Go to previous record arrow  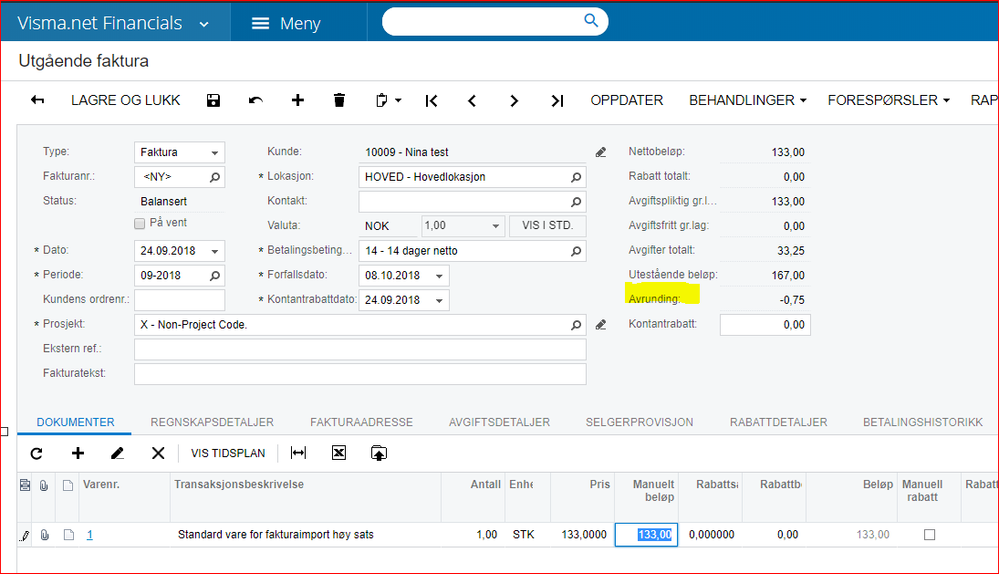click(472, 101)
